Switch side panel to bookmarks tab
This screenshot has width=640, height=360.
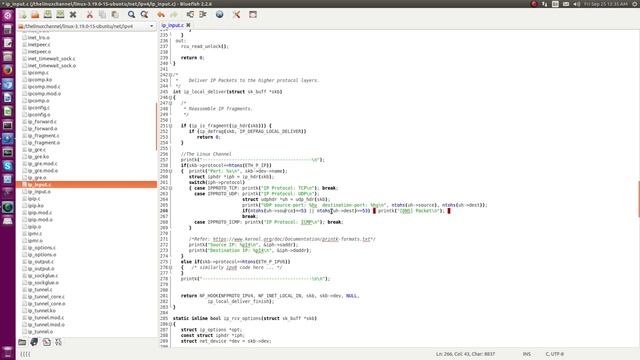(34, 342)
